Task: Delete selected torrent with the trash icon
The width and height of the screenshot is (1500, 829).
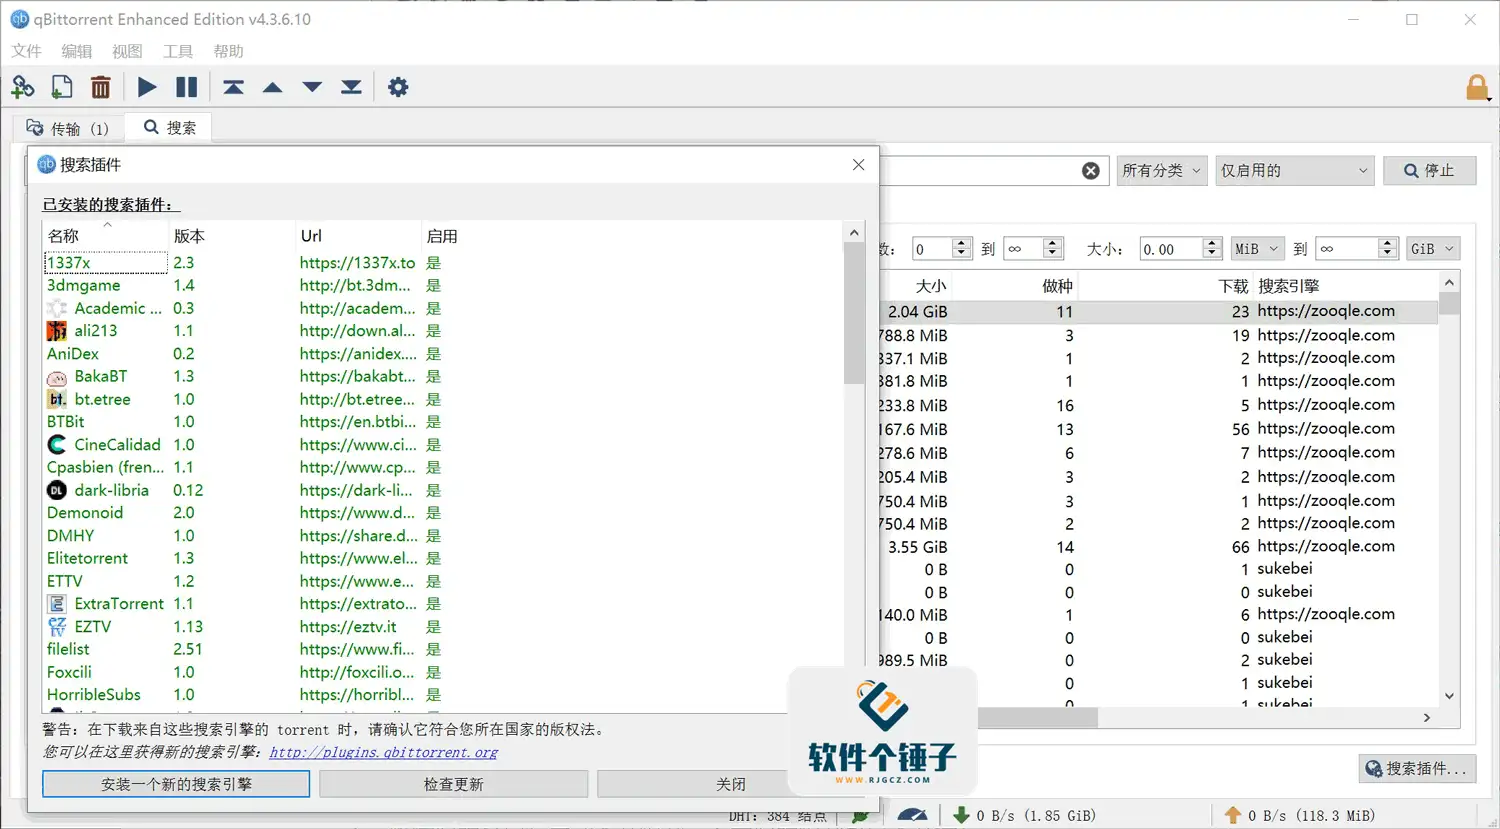Action: pos(100,87)
